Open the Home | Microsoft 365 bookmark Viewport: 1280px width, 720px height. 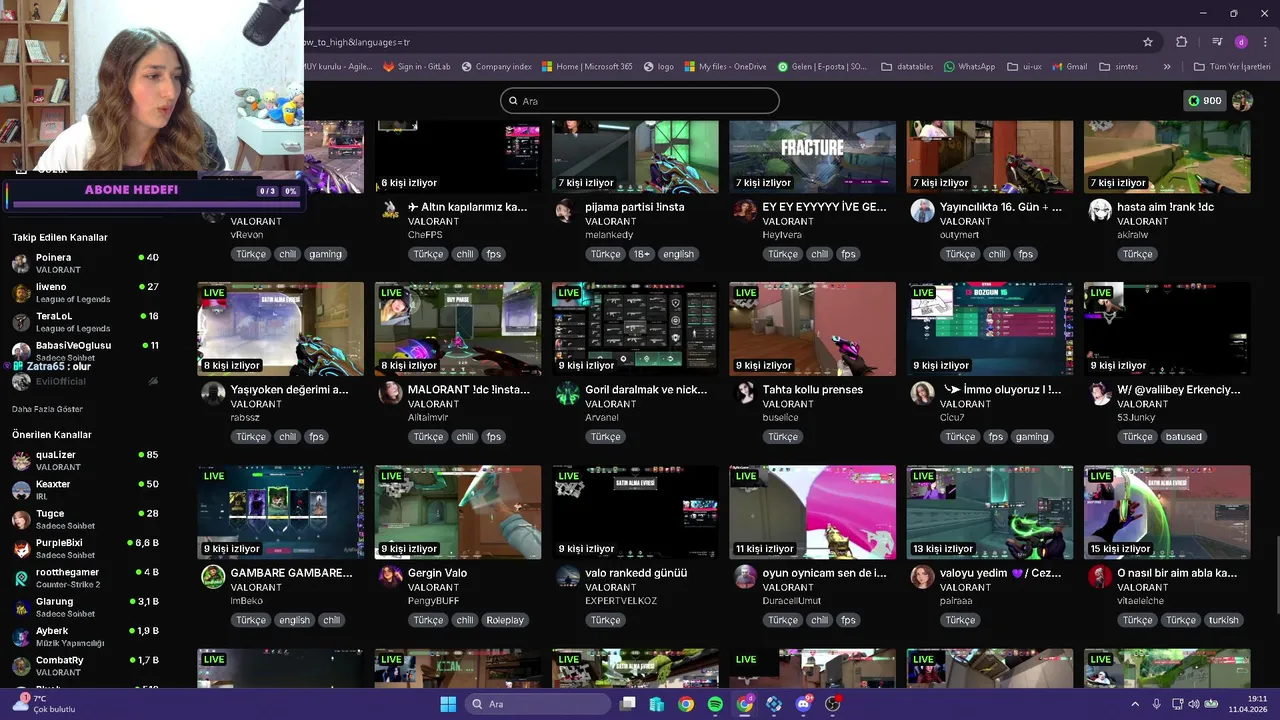(587, 67)
